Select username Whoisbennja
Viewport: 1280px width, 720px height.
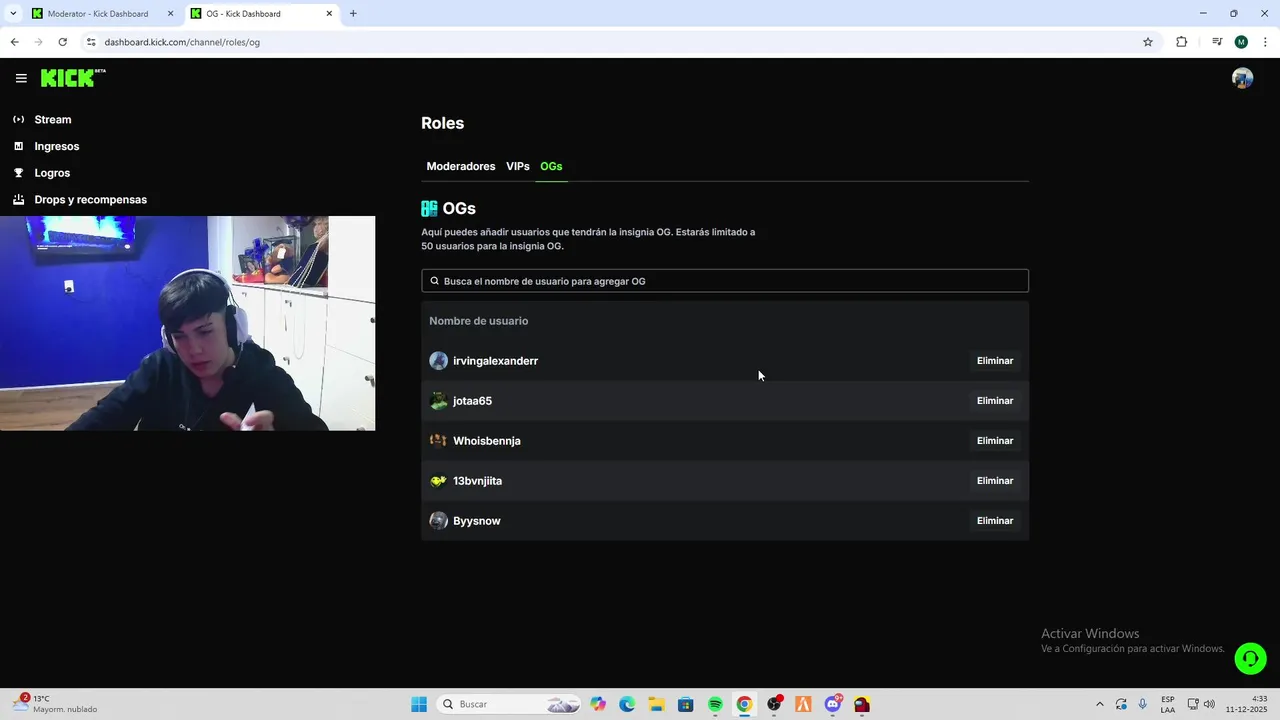coord(487,441)
